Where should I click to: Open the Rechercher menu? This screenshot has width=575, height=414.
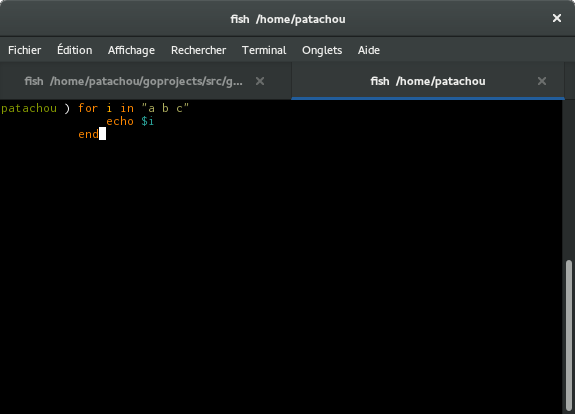tap(198, 50)
